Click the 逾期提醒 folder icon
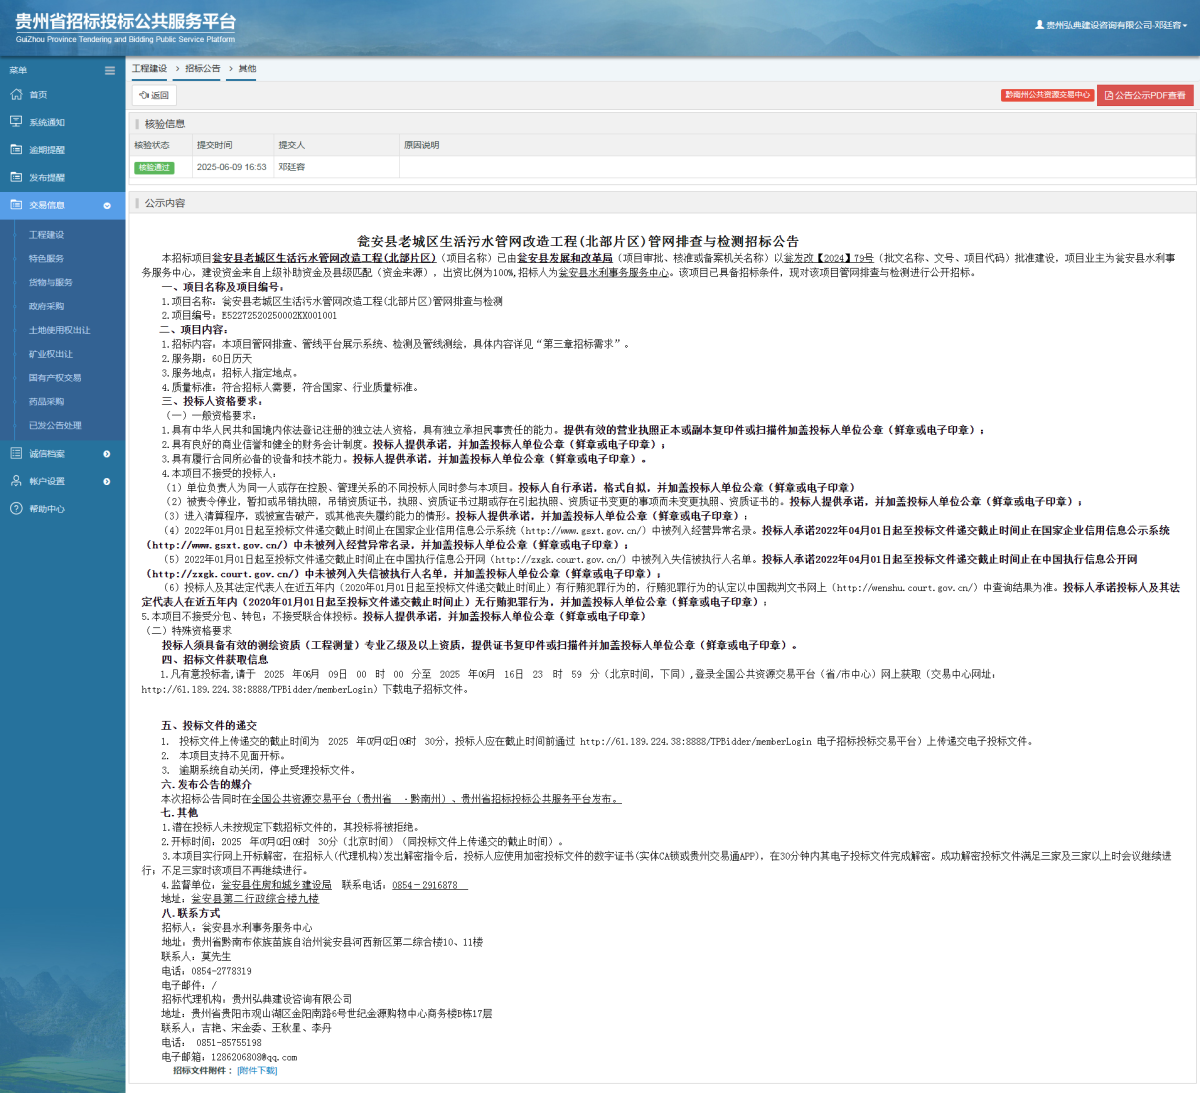 16,149
